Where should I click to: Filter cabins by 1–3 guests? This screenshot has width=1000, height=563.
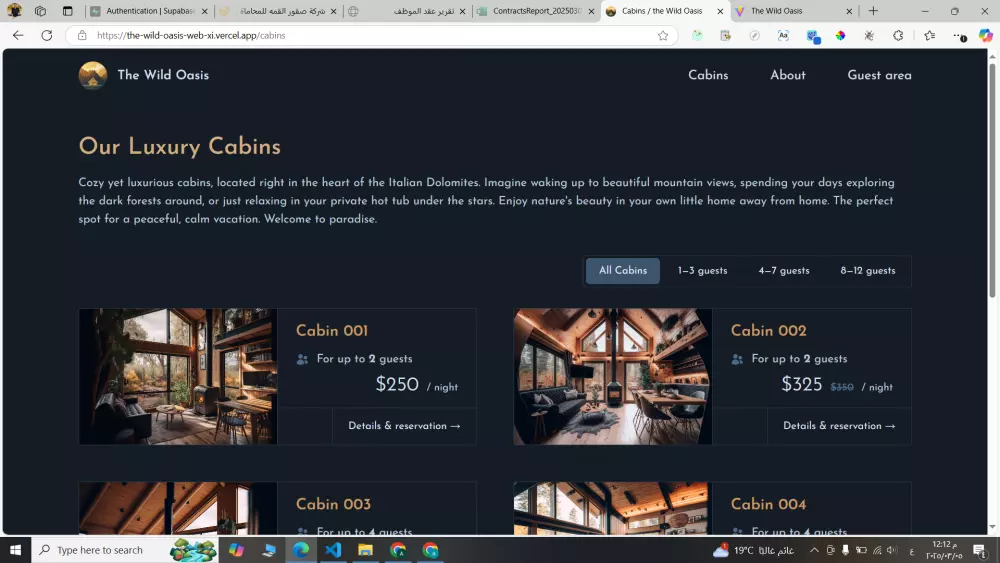coord(702,270)
